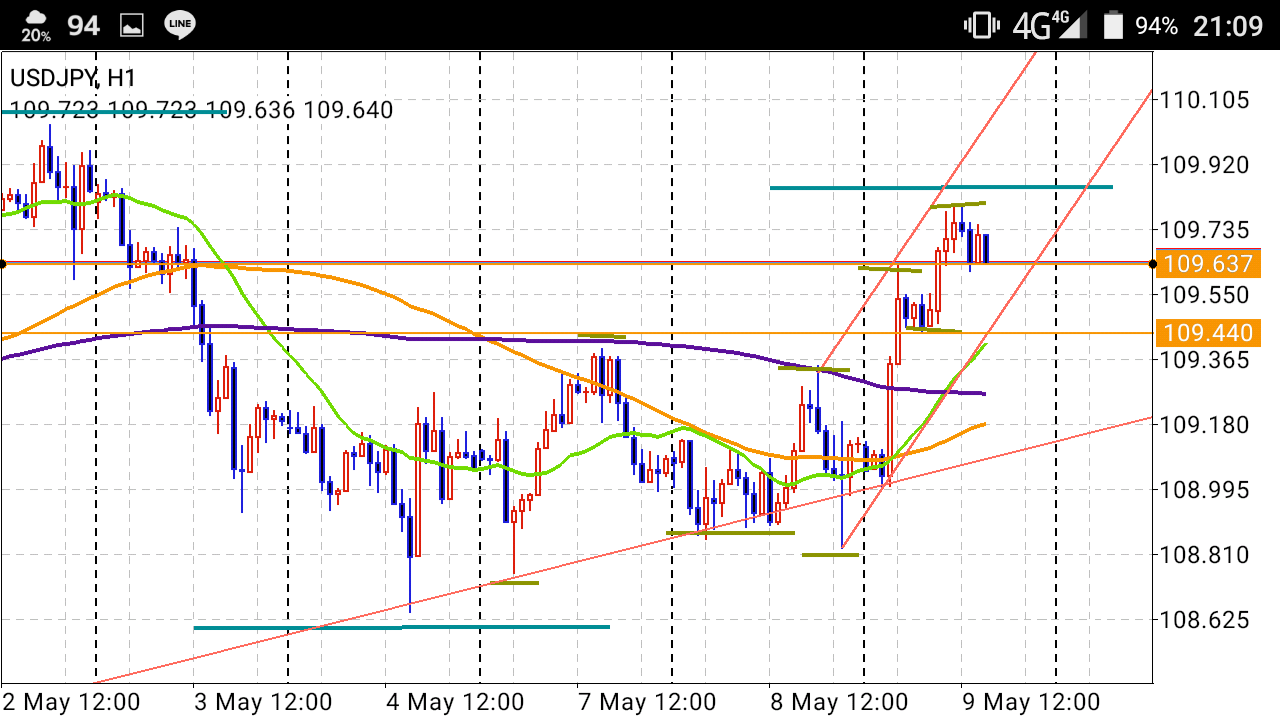Tap the LINE notification icon

(x=180, y=25)
